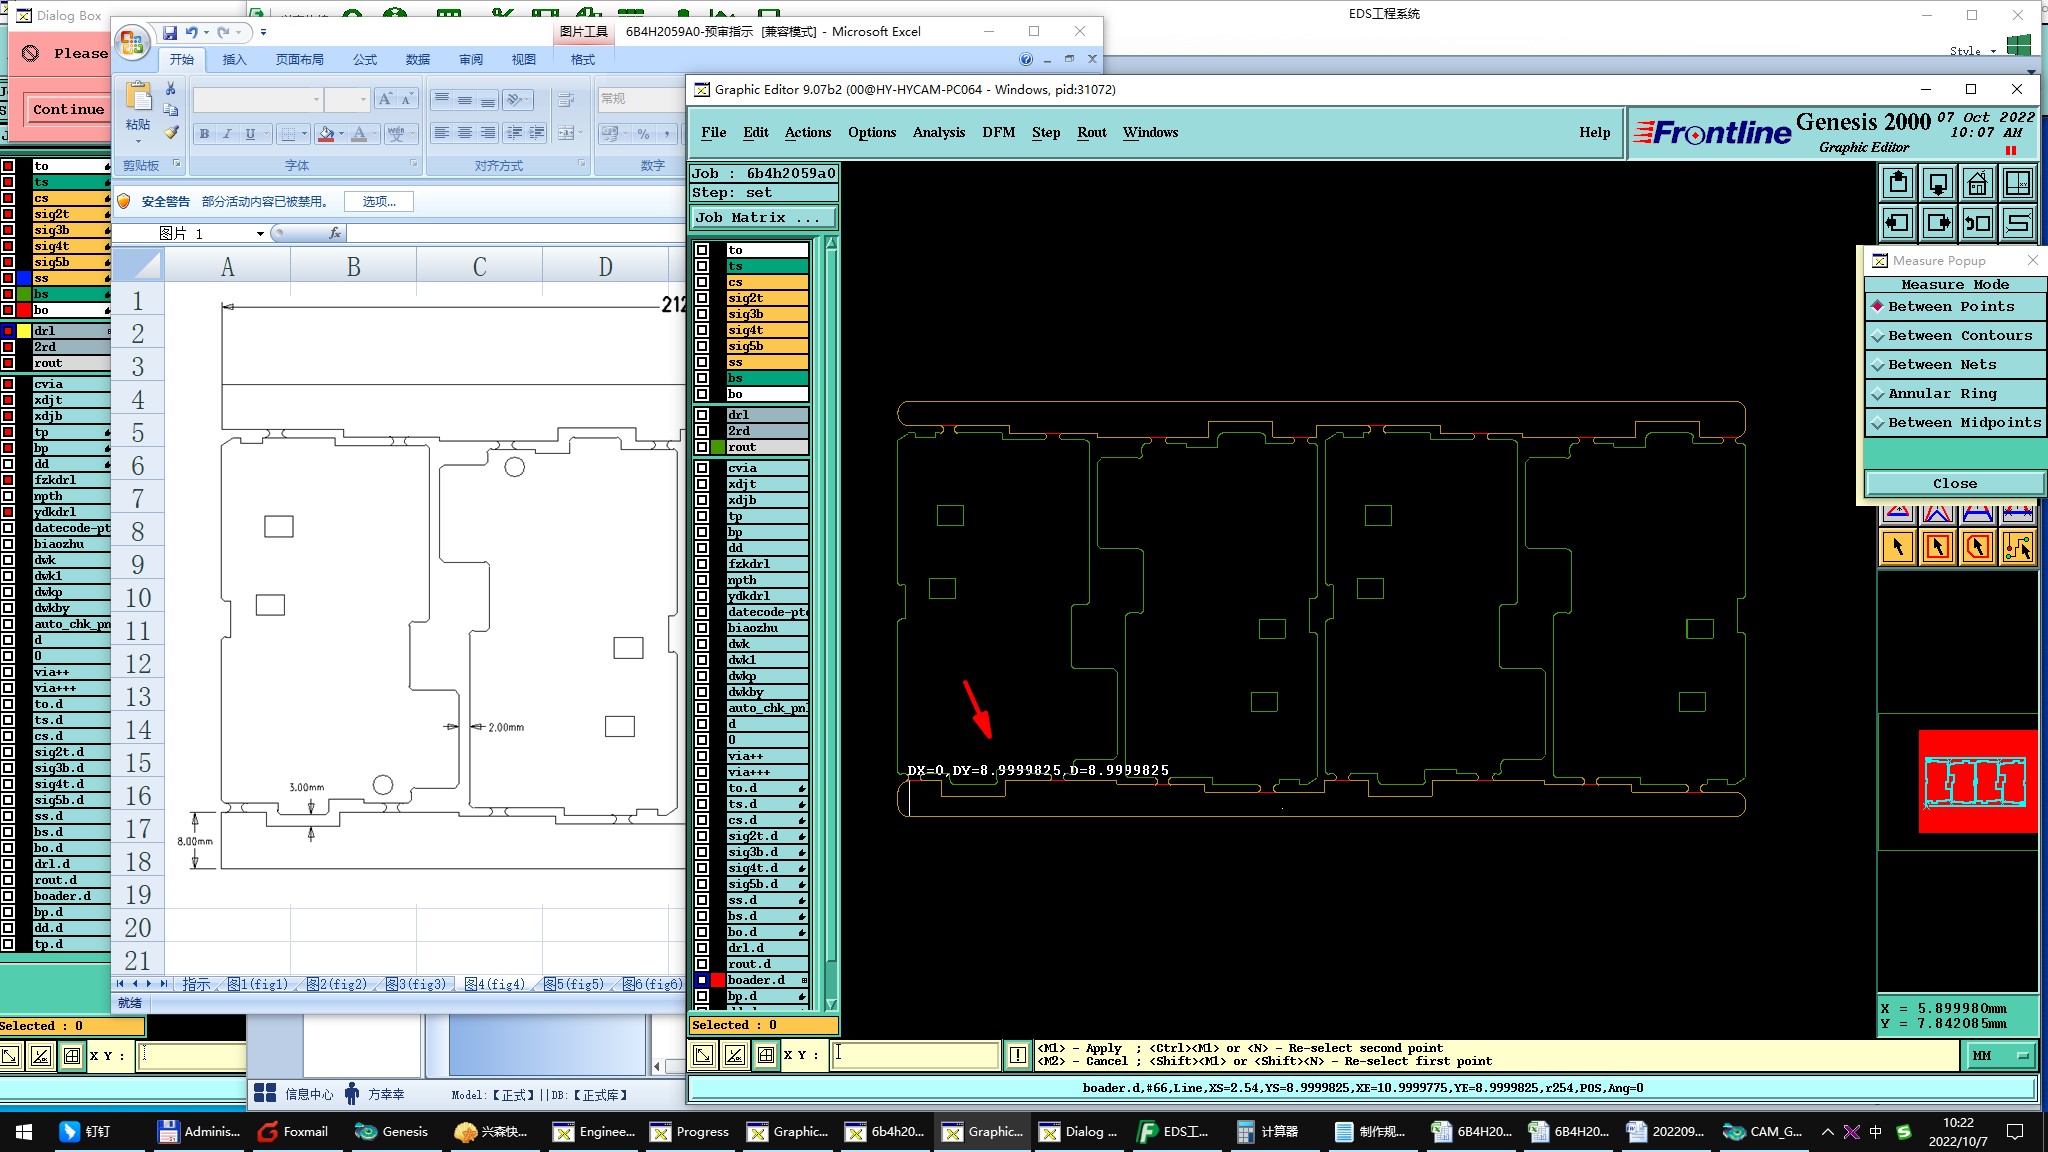Click the exclamation button beside XY field
Image resolution: width=2048 pixels, height=1152 pixels.
click(1017, 1054)
